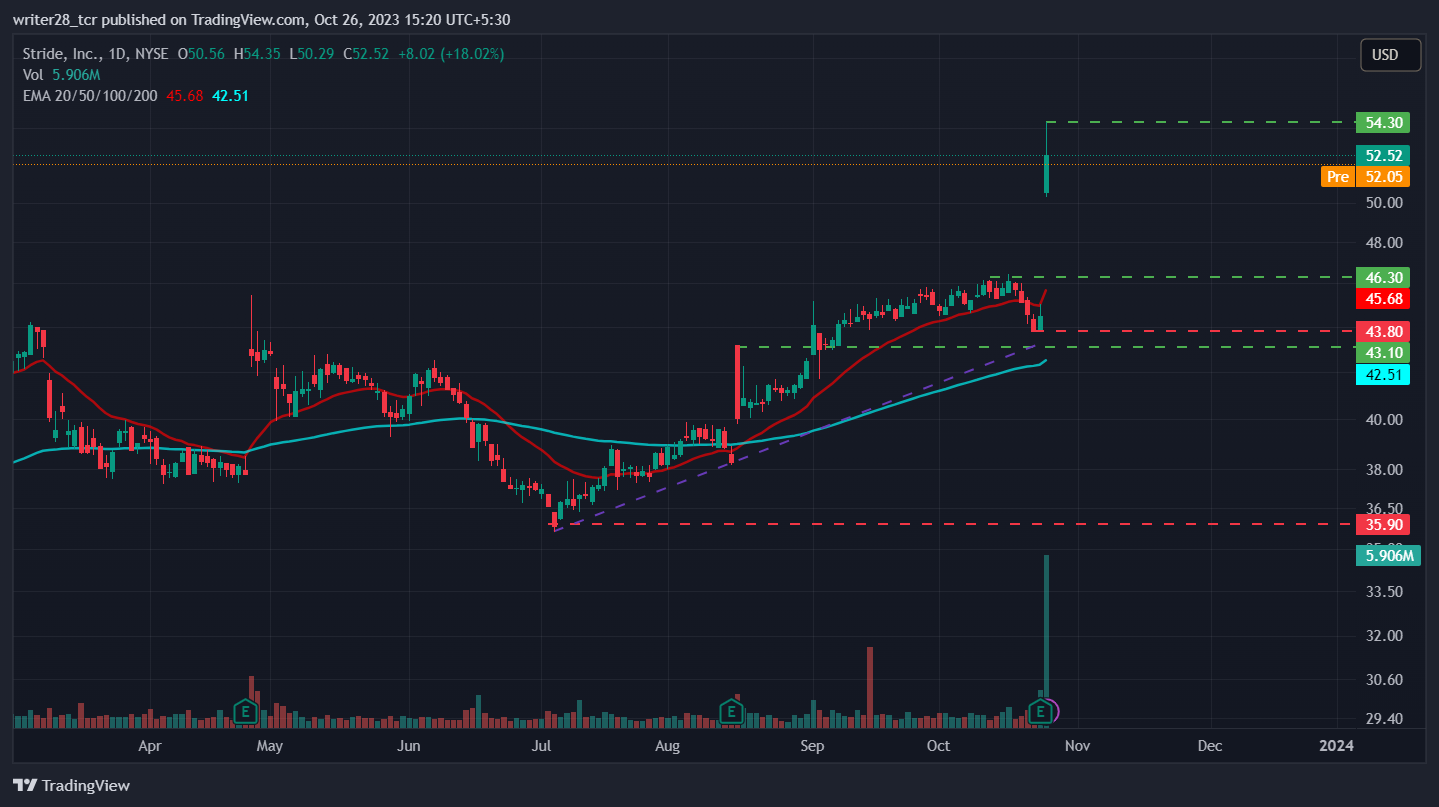Click the Dec label on time axis
Screen dimensions: 1439x807
tap(1209, 745)
